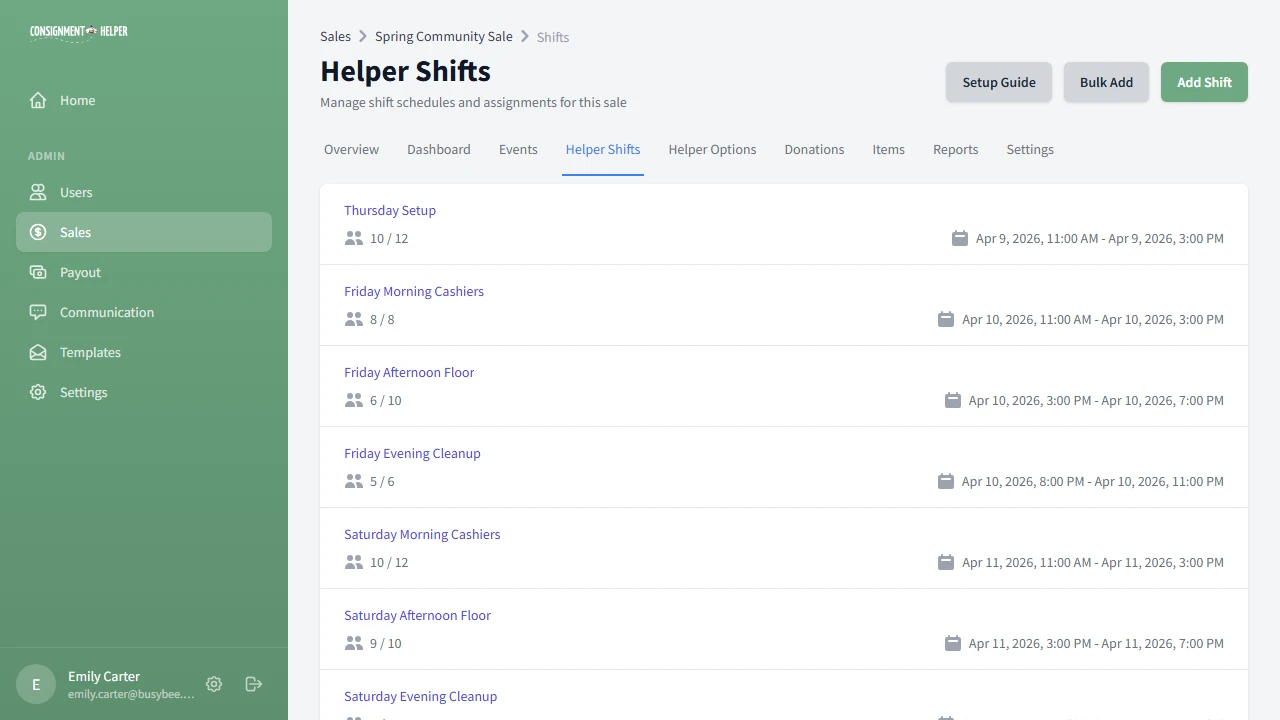Open the Helper Options tab
The image size is (1280, 720).
712,149
